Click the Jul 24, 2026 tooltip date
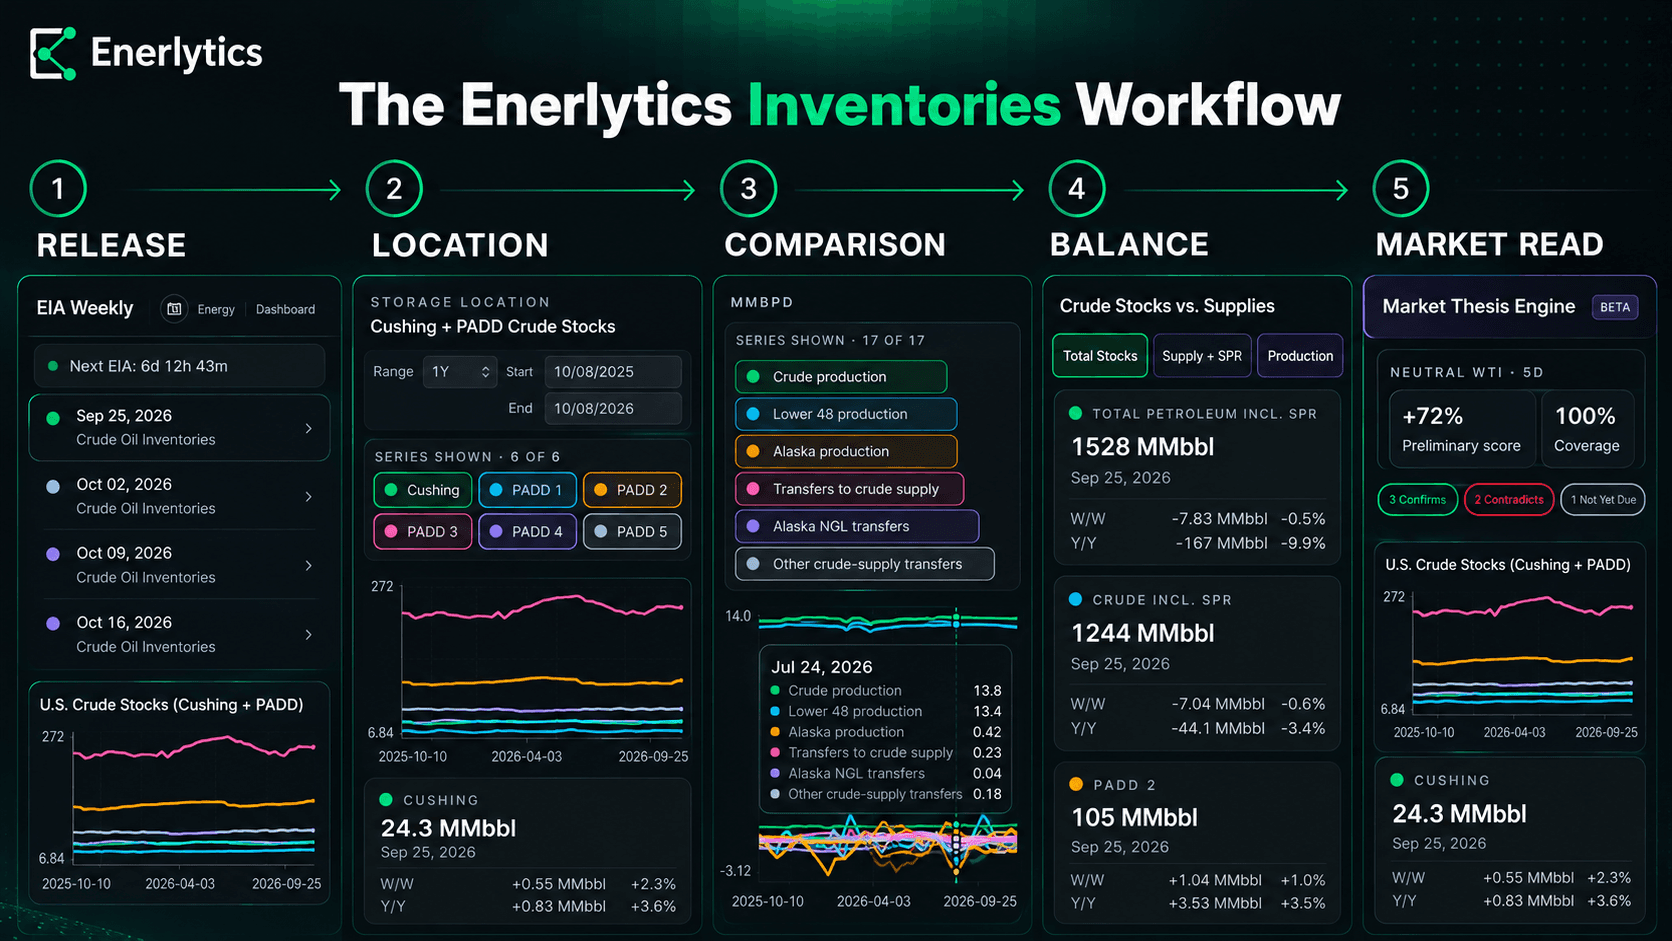The width and height of the screenshot is (1672, 941). pyautogui.click(x=822, y=667)
